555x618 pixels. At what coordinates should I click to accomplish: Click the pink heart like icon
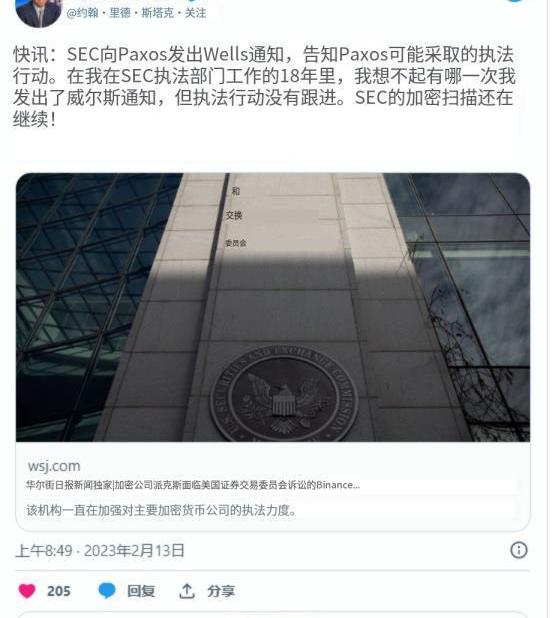tap(27, 591)
